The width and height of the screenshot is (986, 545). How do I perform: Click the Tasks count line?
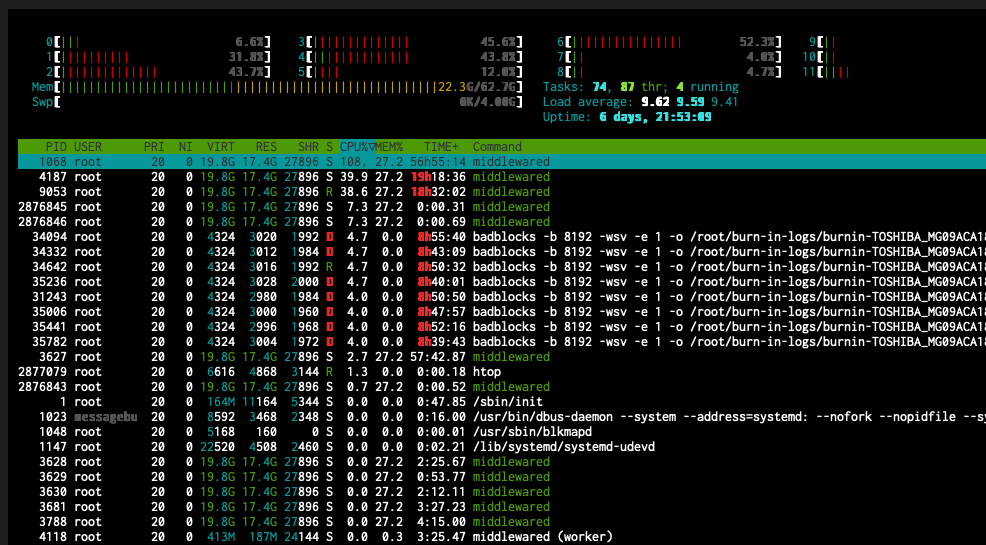click(x=641, y=87)
